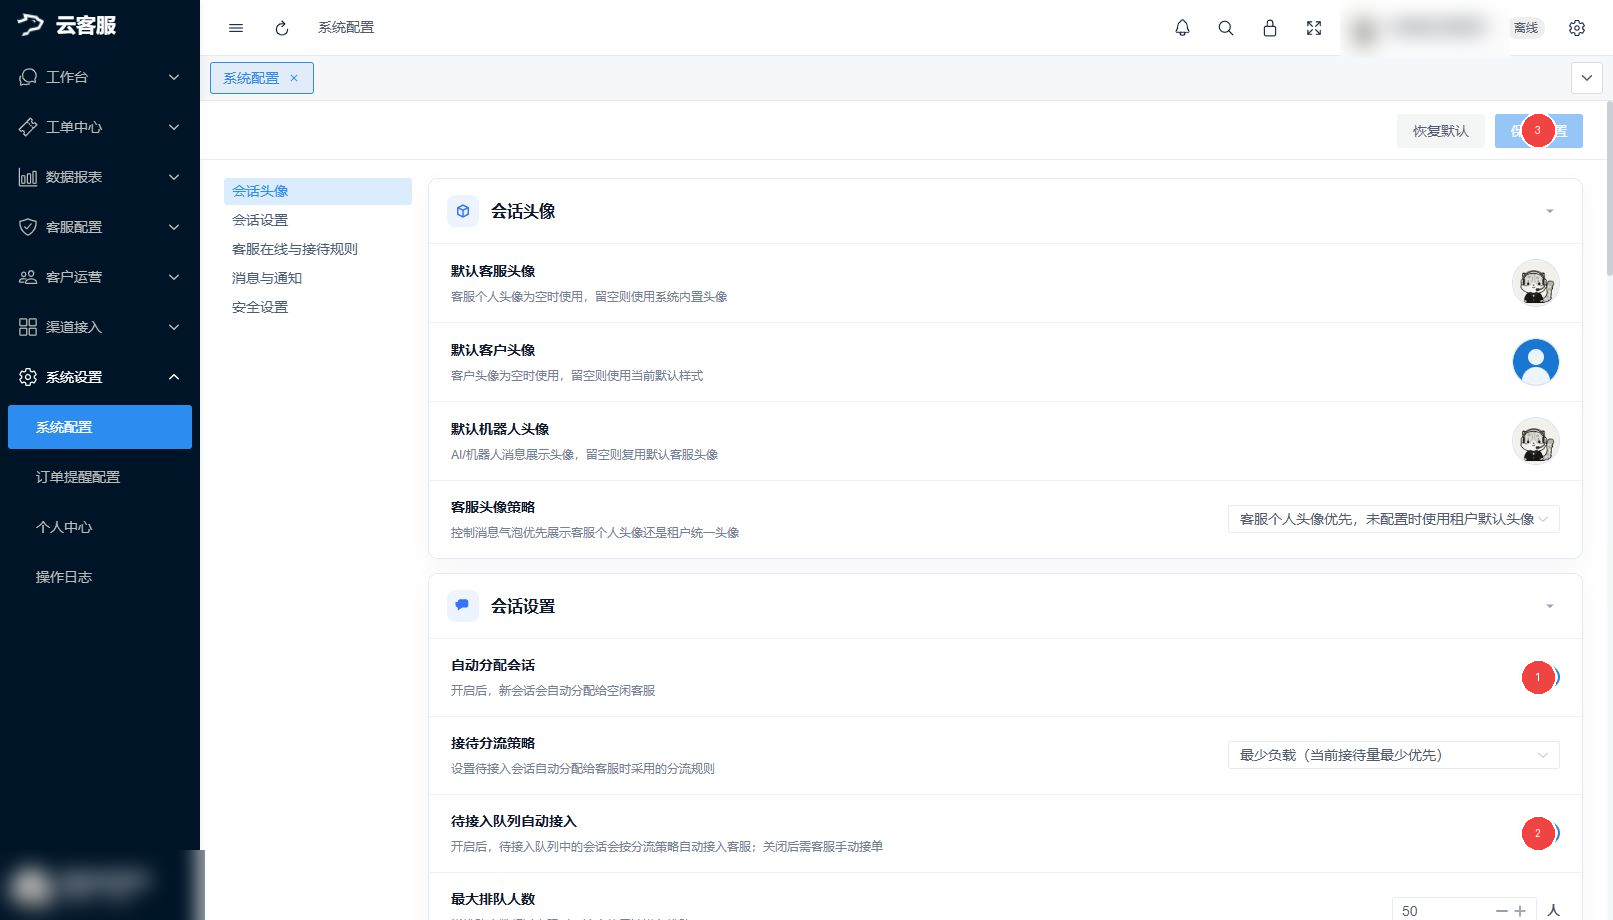Close the 系统配置 tab with its x
Image resolution: width=1613 pixels, height=920 pixels.
tap(294, 78)
